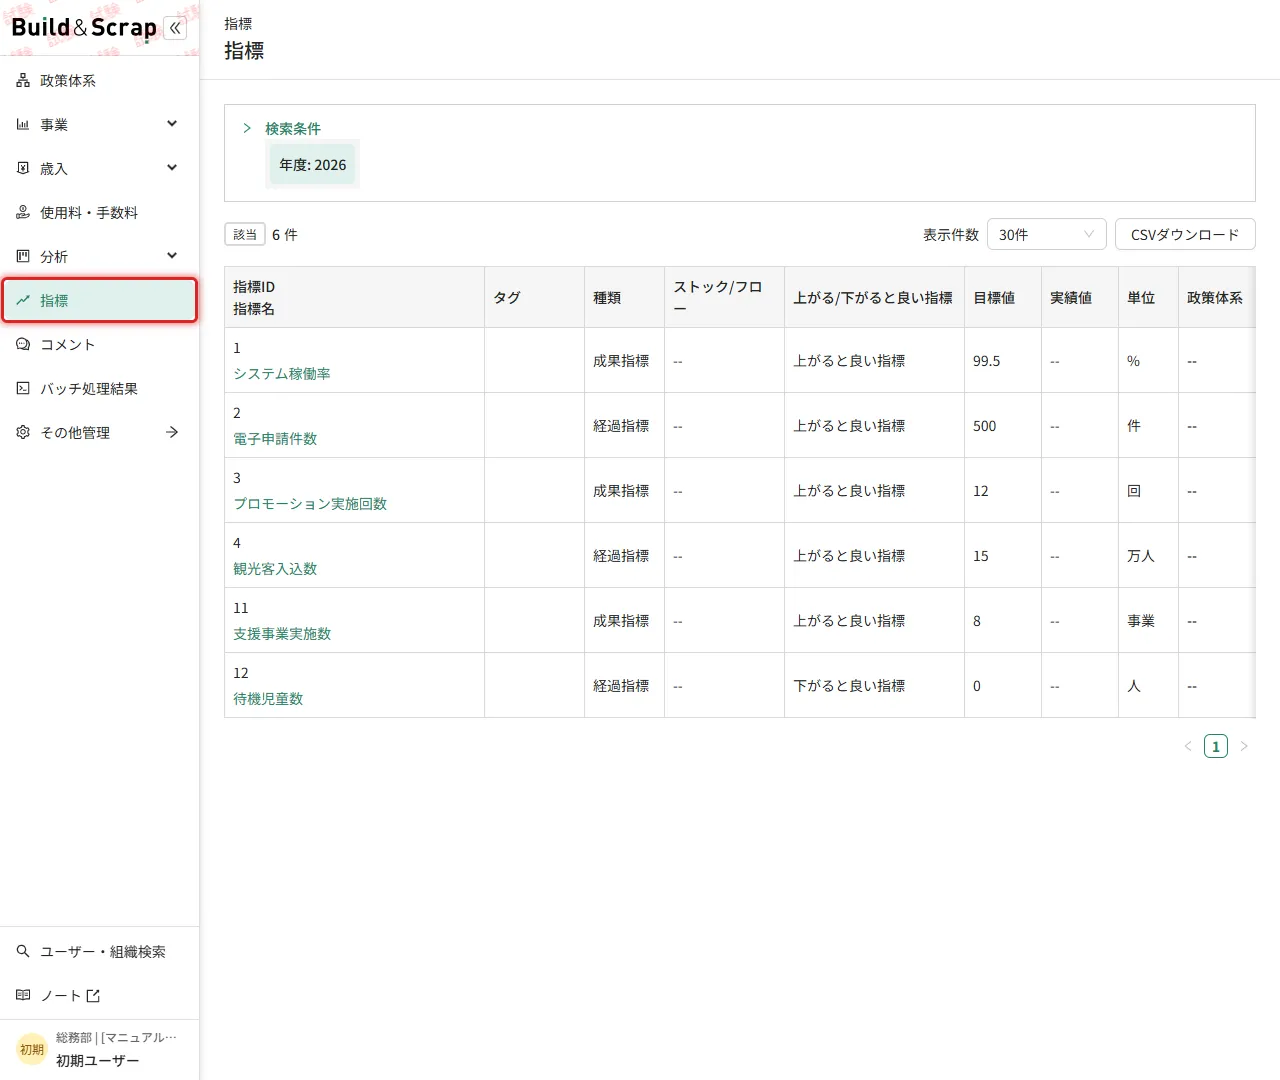This screenshot has height=1080, width=1280.
Task: Select page 1 in pagination
Action: click(1216, 746)
